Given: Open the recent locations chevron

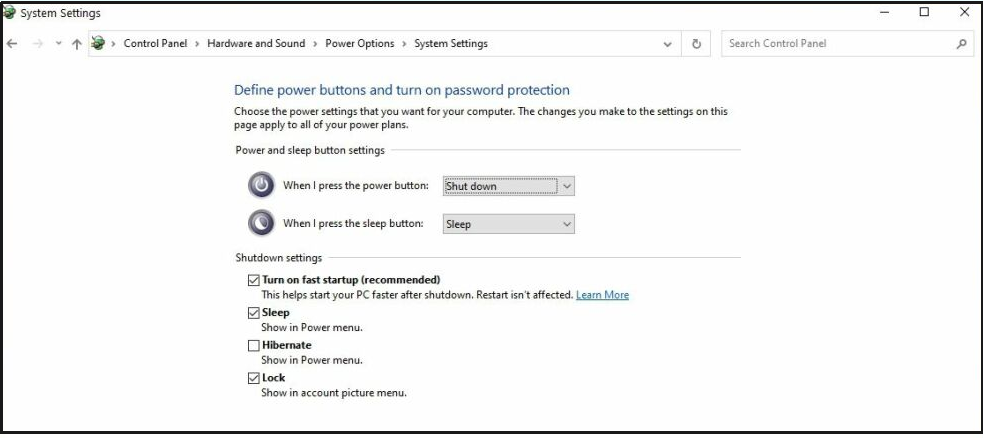Looking at the screenshot, I should [x=59, y=44].
